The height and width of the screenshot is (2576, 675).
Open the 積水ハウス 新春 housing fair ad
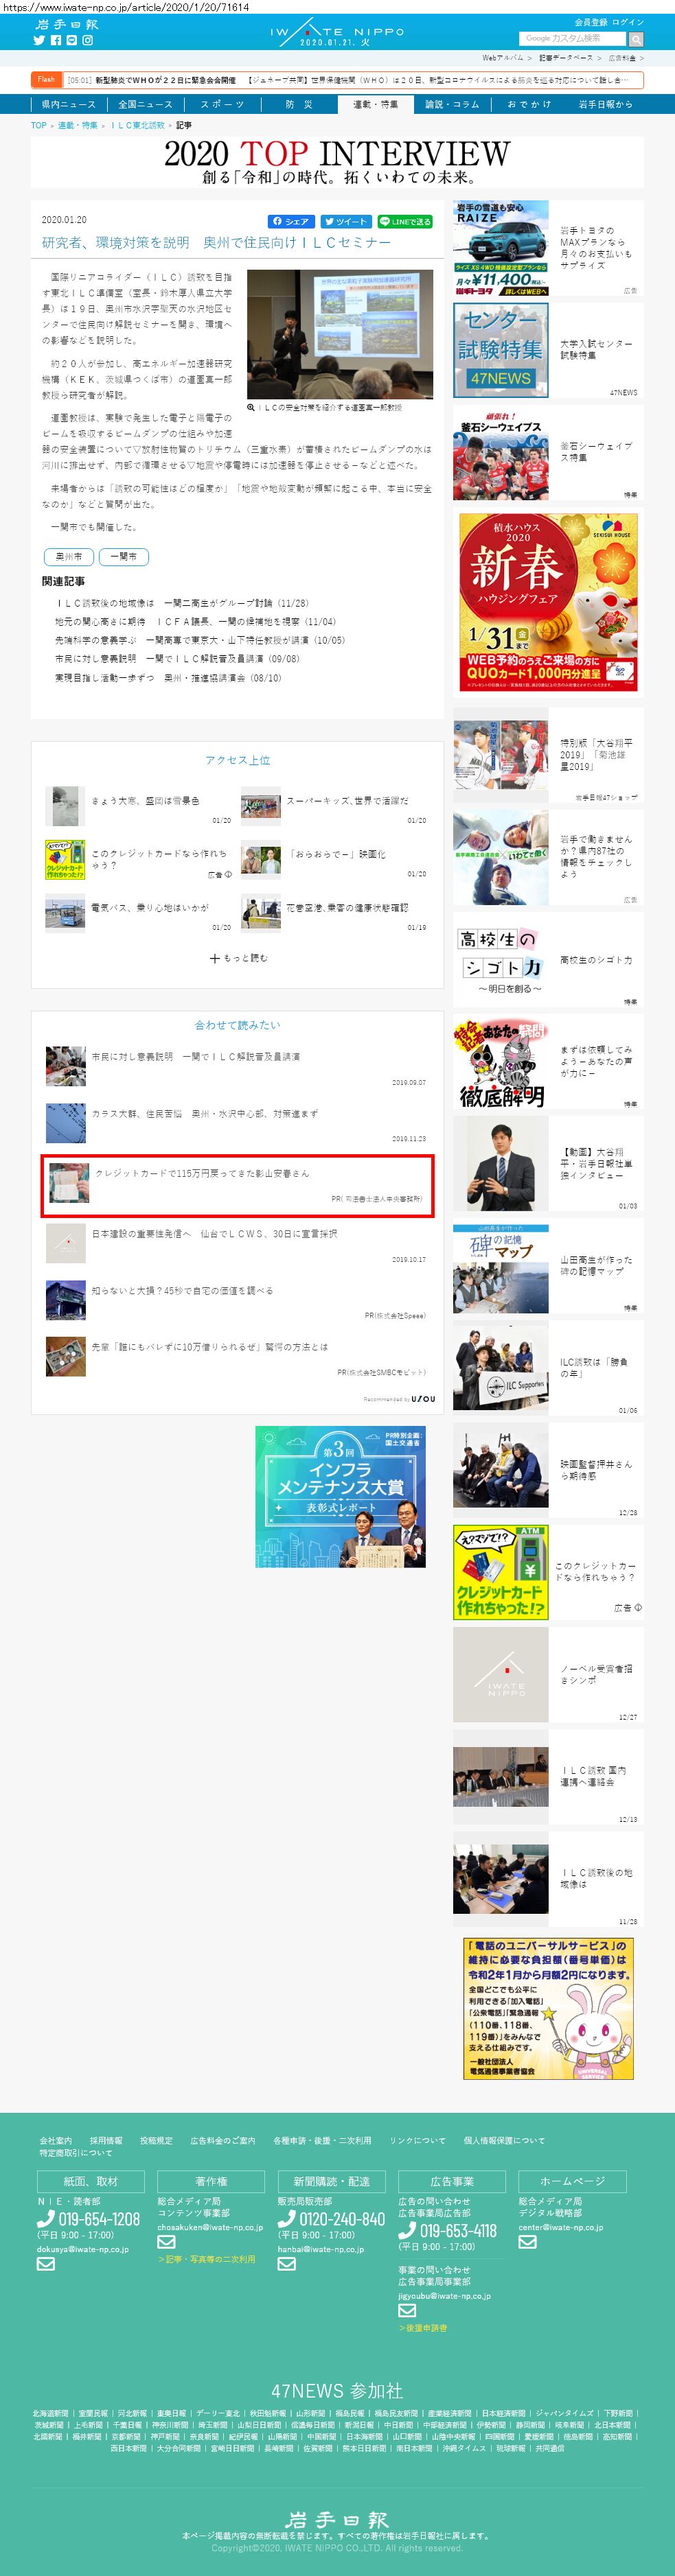tap(548, 603)
